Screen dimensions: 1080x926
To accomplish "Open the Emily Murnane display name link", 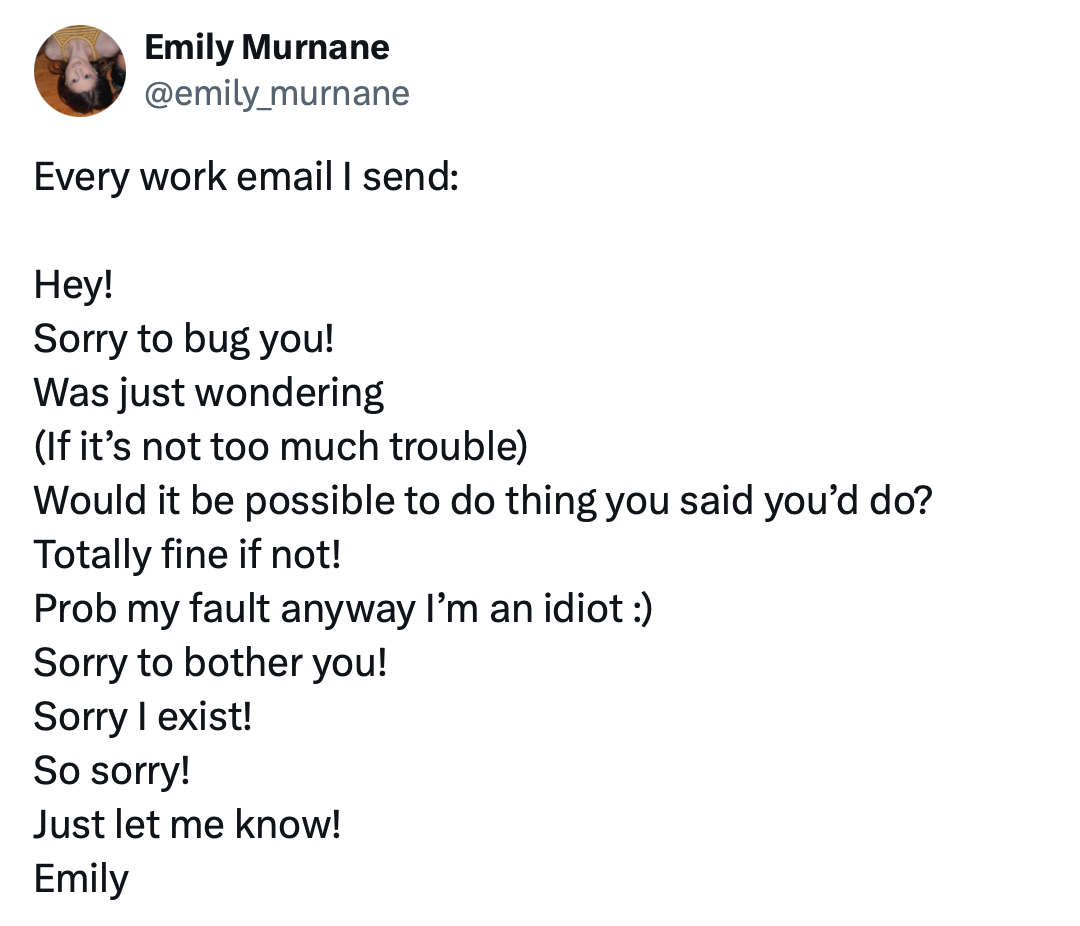I will coord(267,46).
